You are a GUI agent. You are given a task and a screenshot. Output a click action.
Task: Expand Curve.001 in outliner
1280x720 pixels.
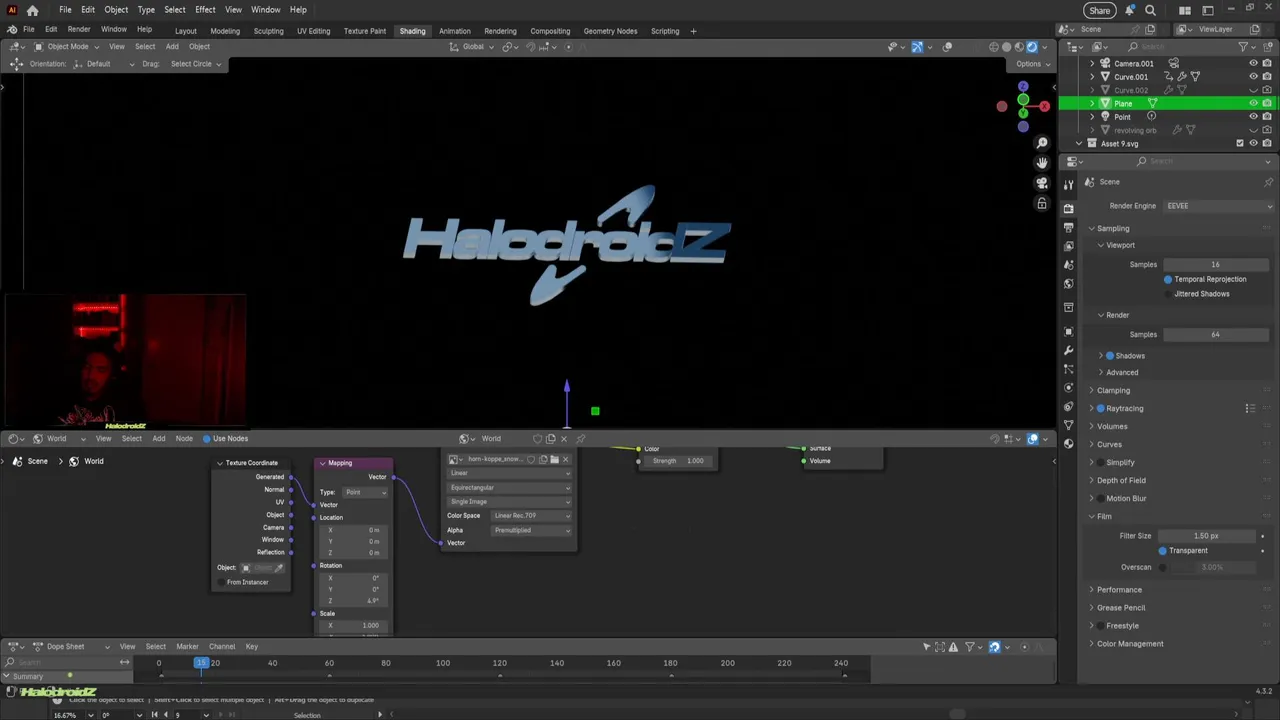click(1092, 77)
